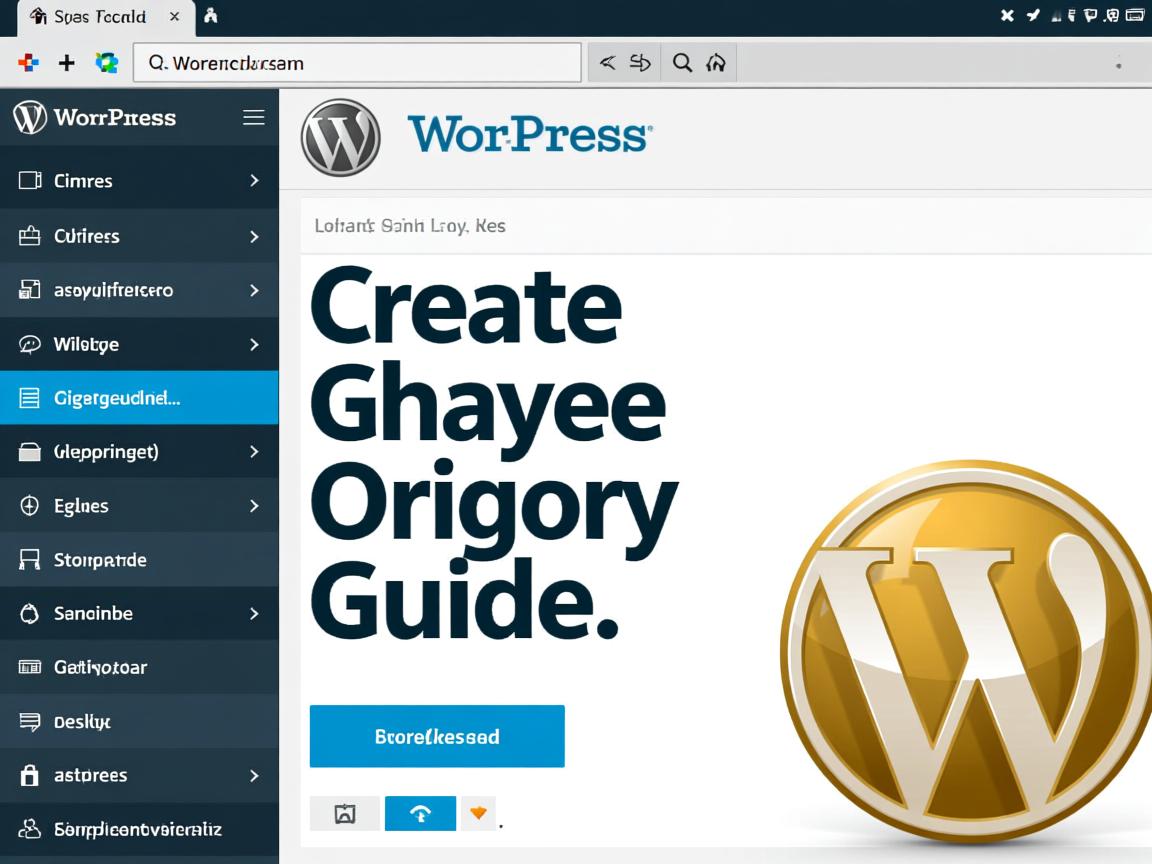
Task: Click the orange diamond marker below the button
Action: [478, 813]
